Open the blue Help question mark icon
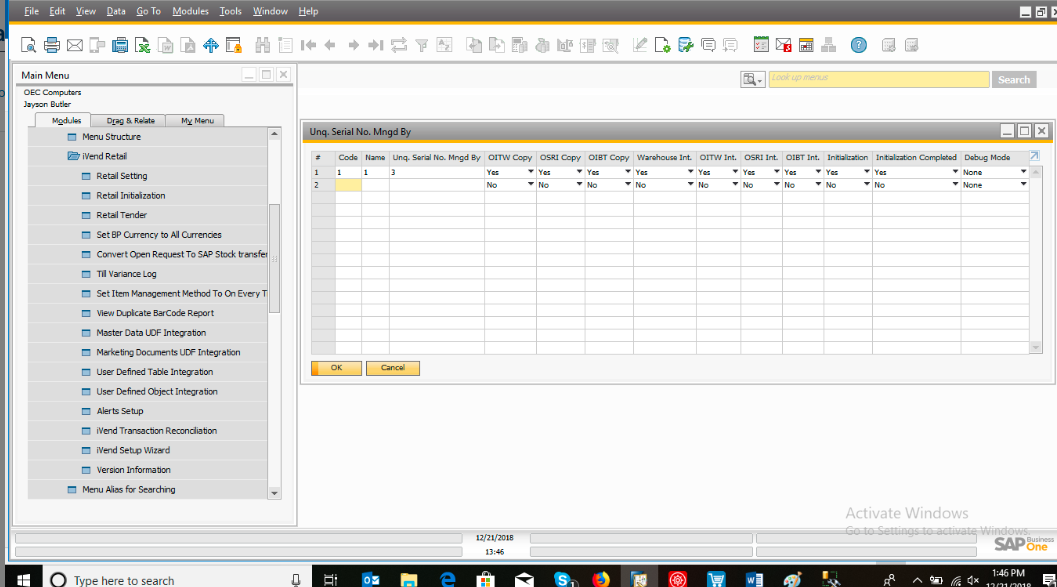This screenshot has height=587, width=1057. pos(858,45)
